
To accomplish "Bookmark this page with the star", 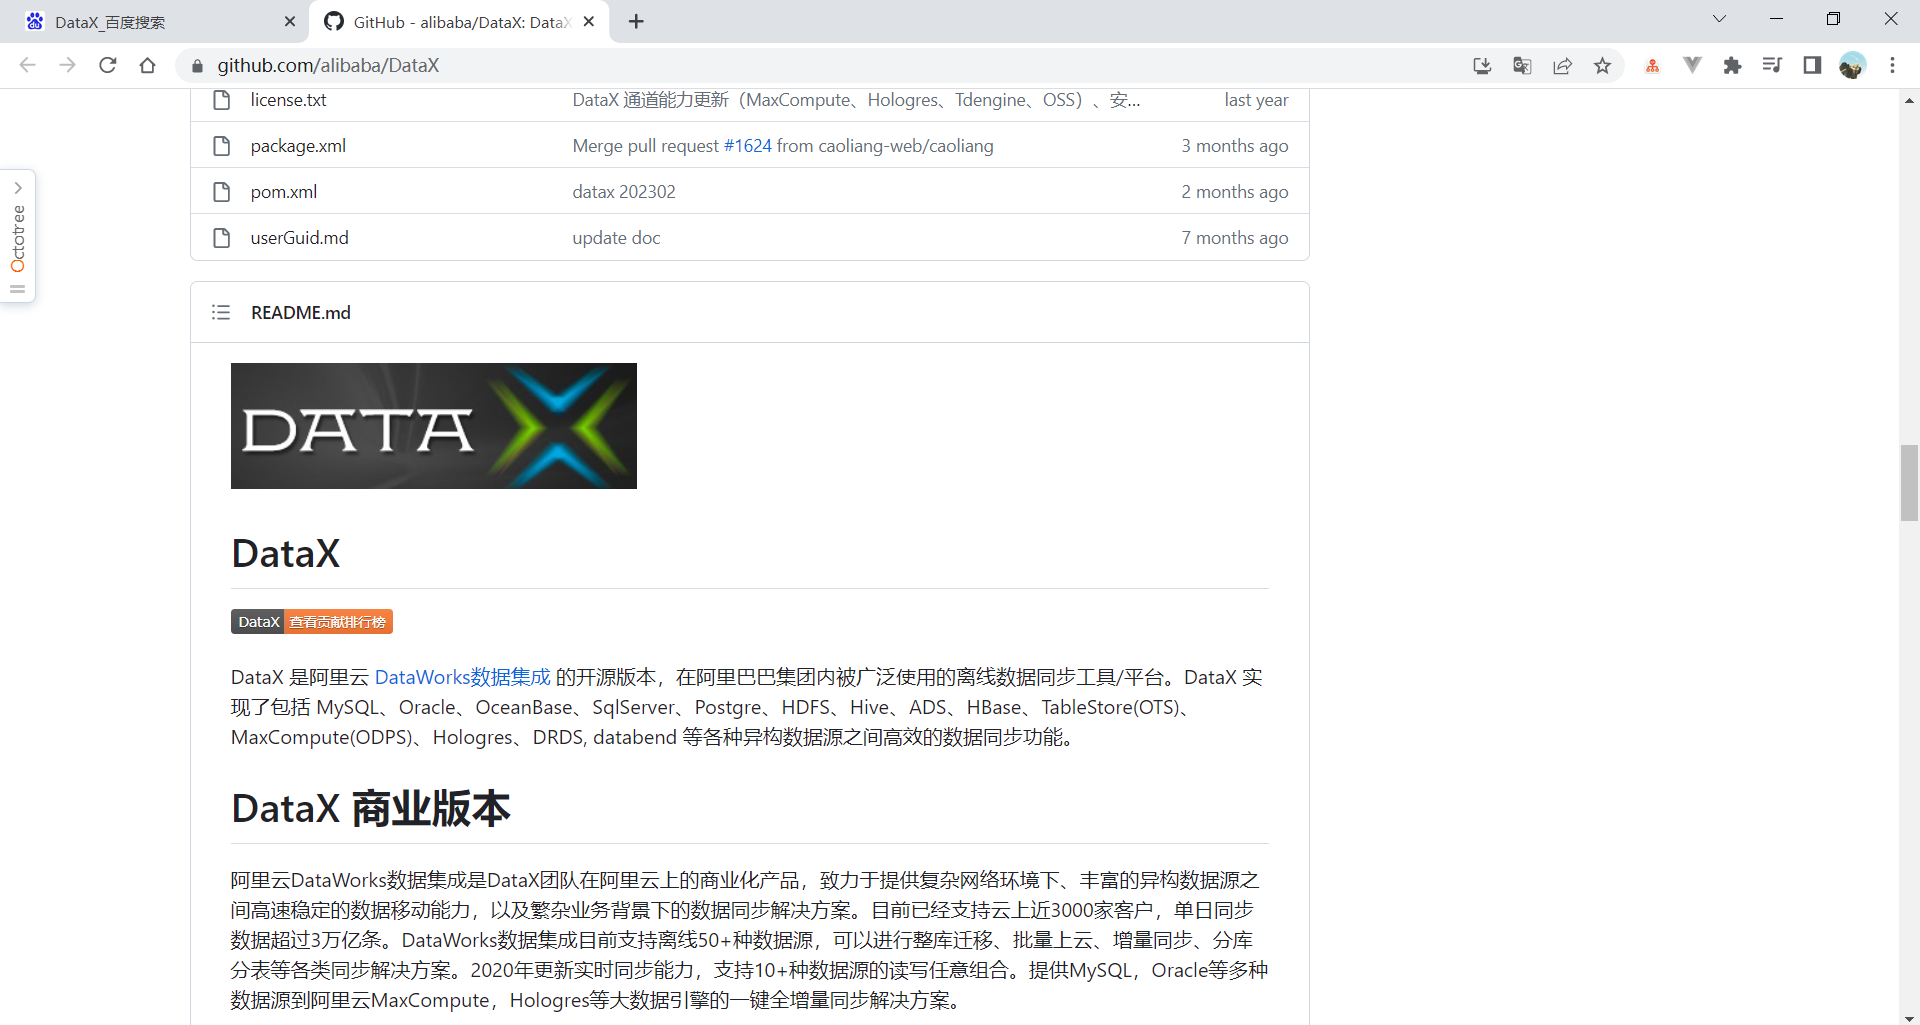I will click(1603, 65).
